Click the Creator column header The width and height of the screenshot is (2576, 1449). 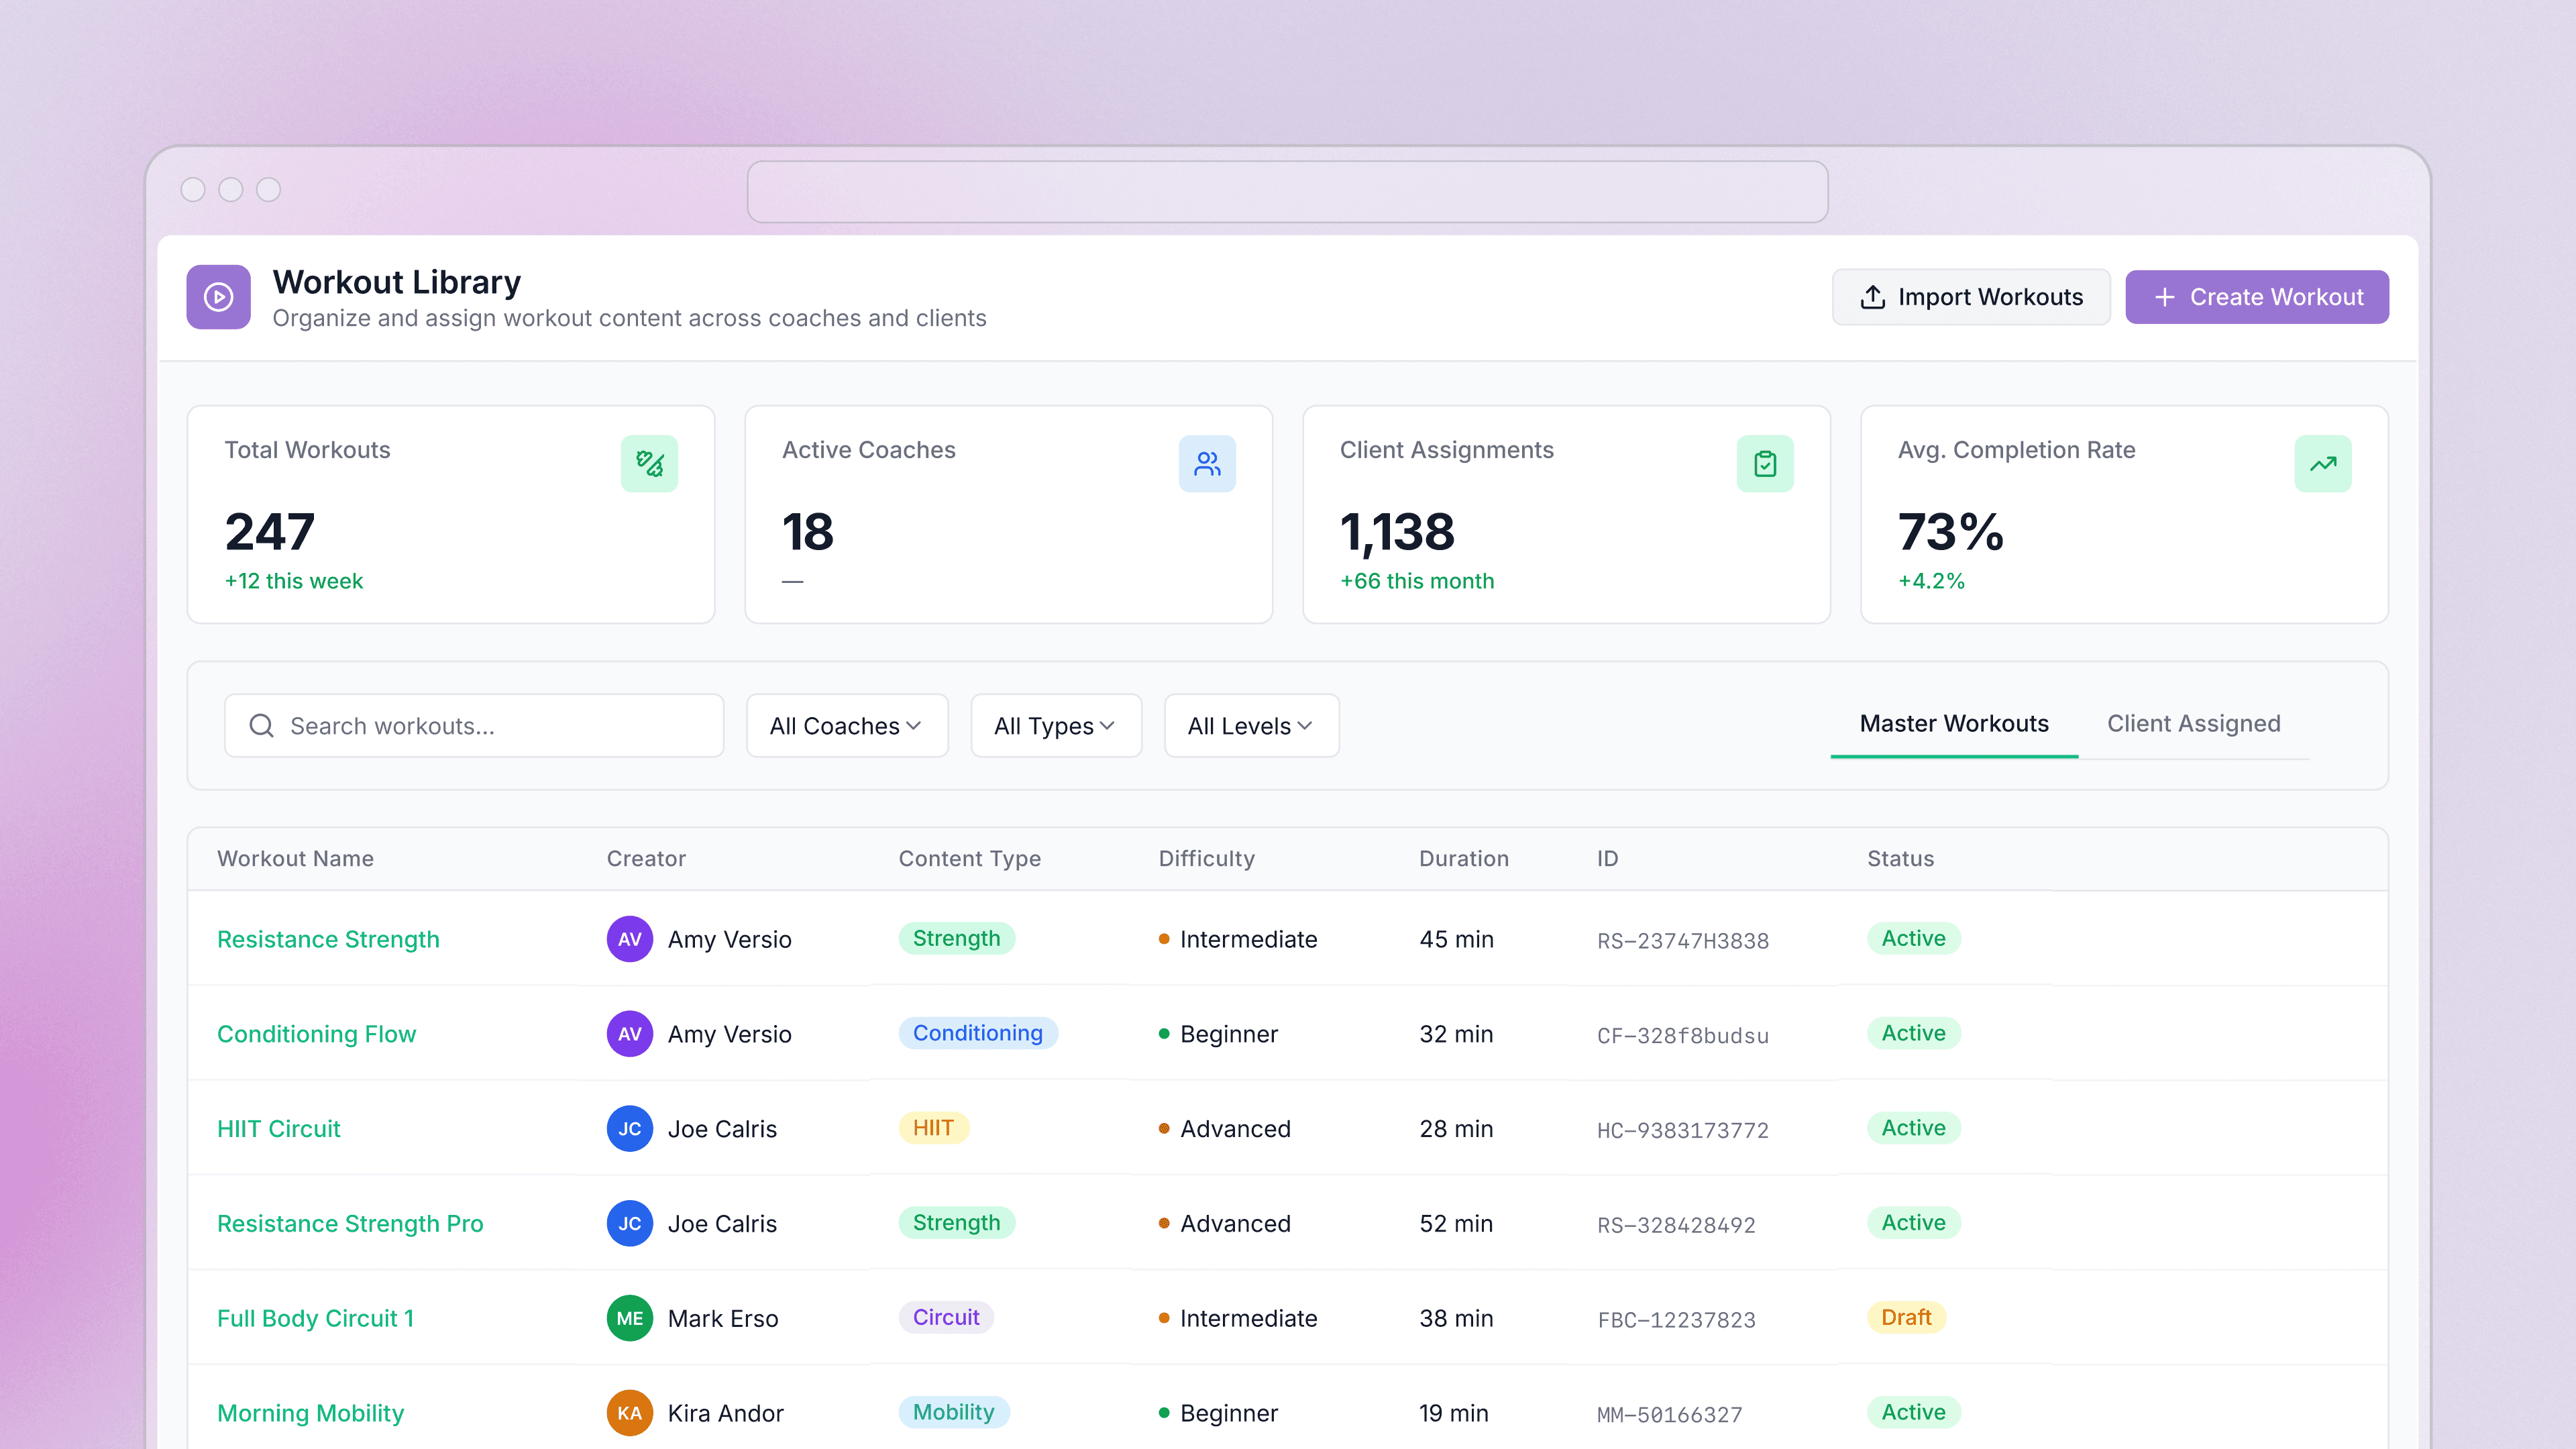(646, 859)
